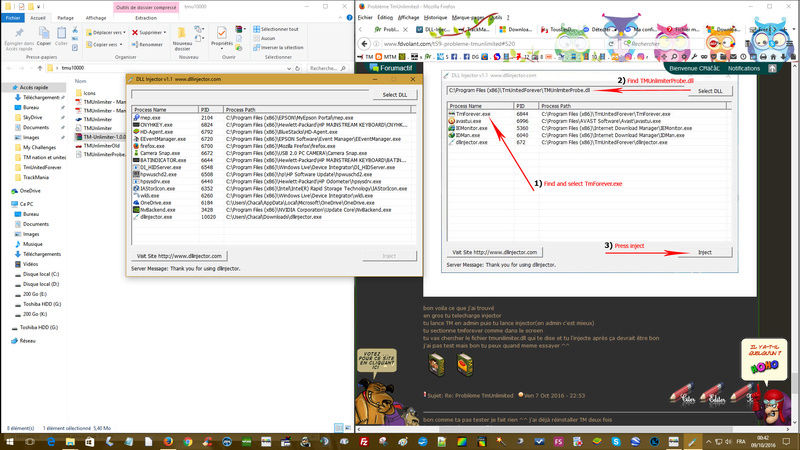Open Skype from taskbar
The width and height of the screenshot is (800, 450).
pos(616,442)
